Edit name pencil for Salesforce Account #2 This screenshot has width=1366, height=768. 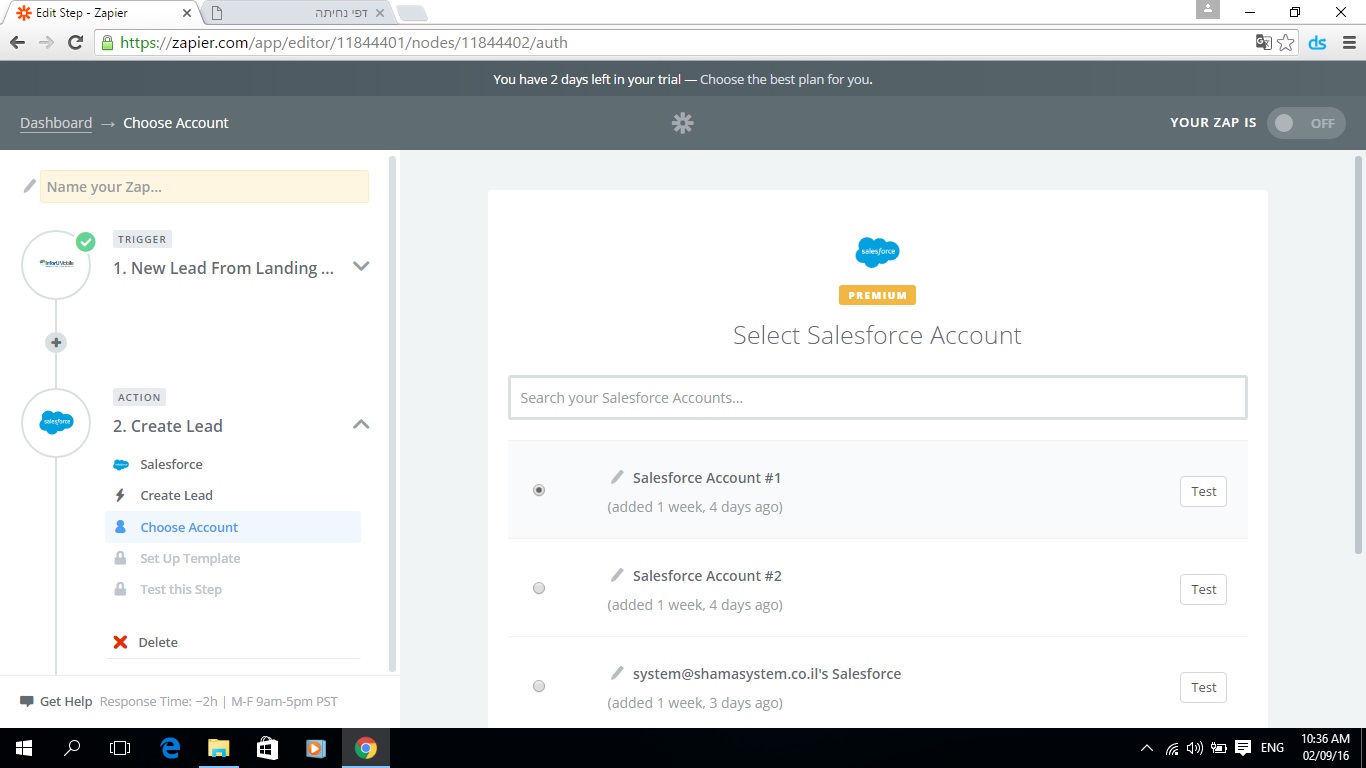click(x=617, y=575)
